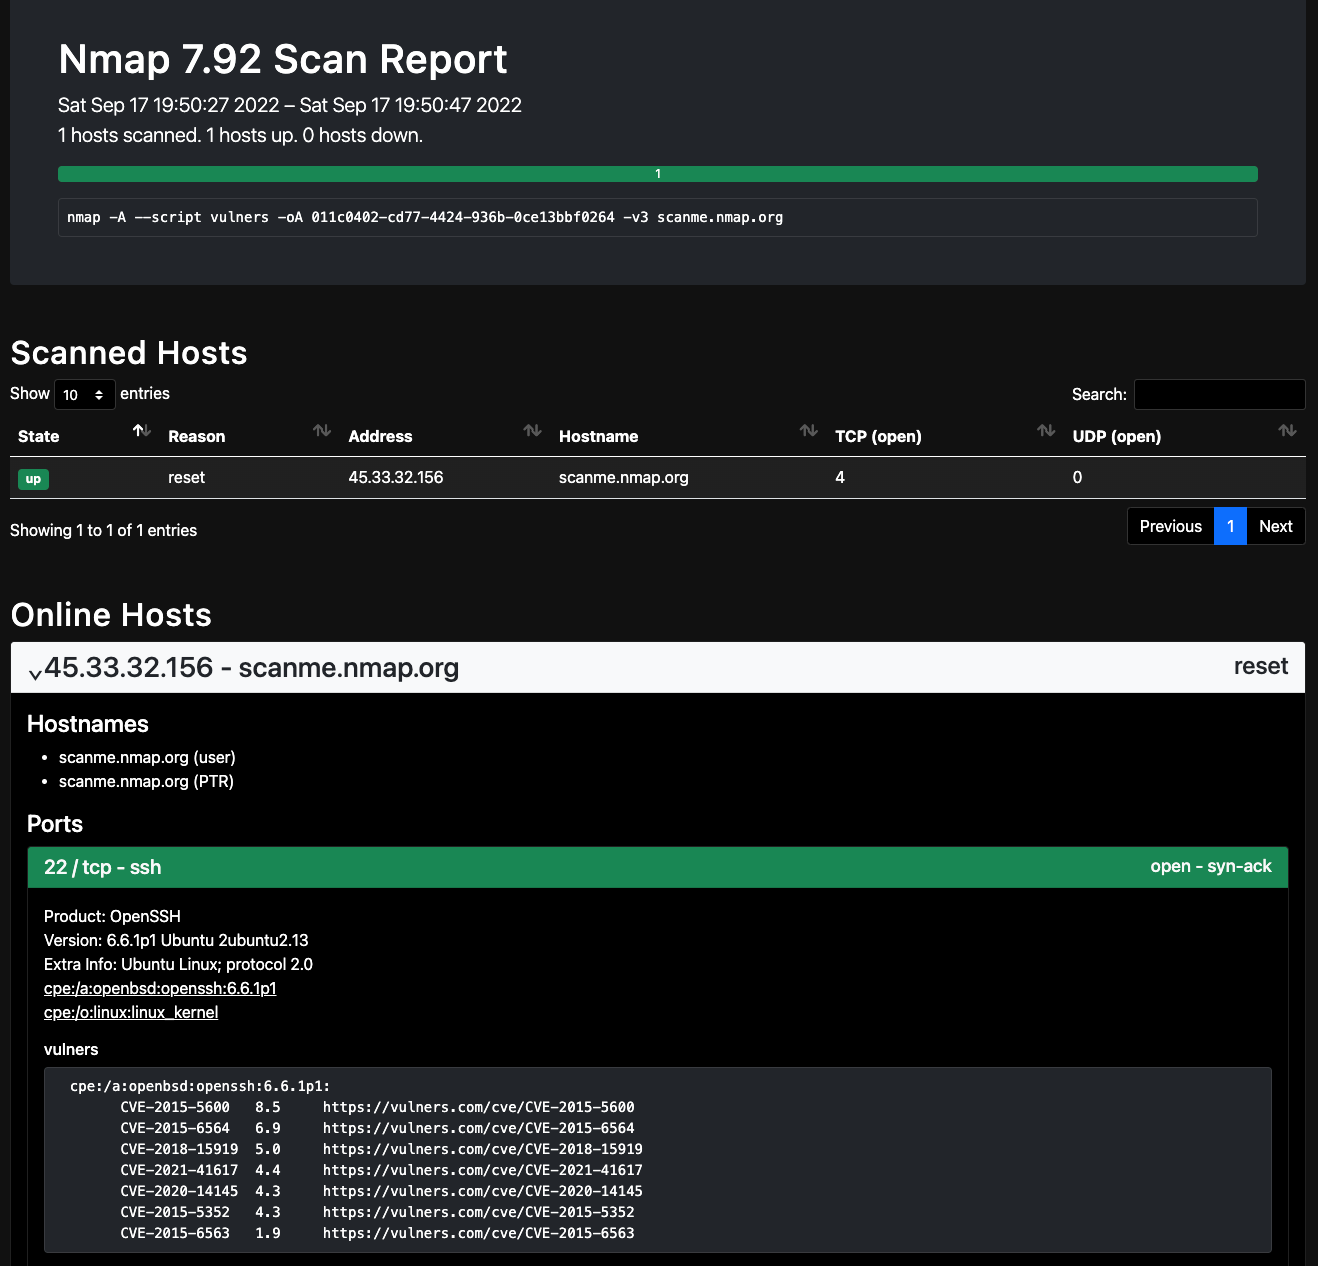
Task: Open cpe:/a:openbsd:openssh:6.6.1p1 link
Action: pos(160,988)
